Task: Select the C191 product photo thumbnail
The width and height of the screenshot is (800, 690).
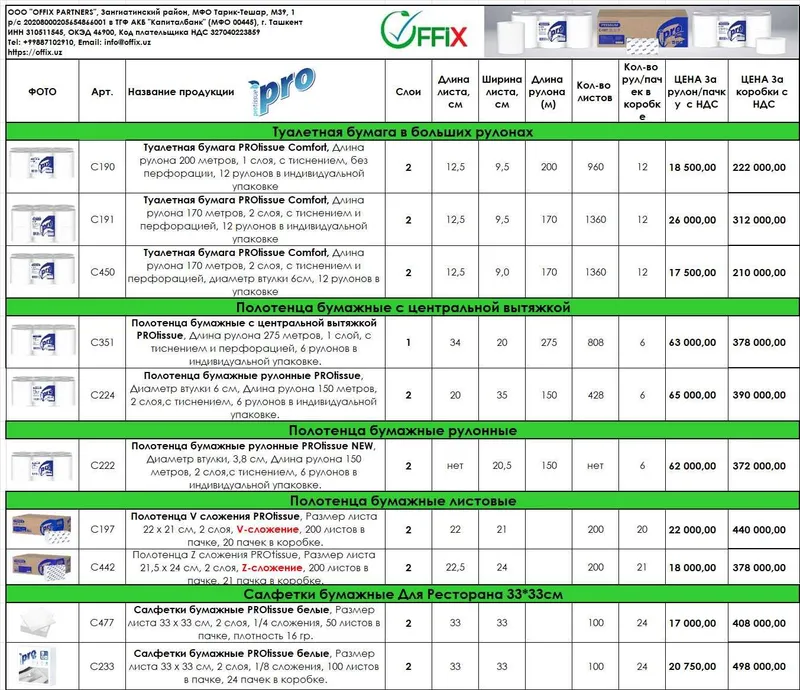Action: [x=42, y=219]
